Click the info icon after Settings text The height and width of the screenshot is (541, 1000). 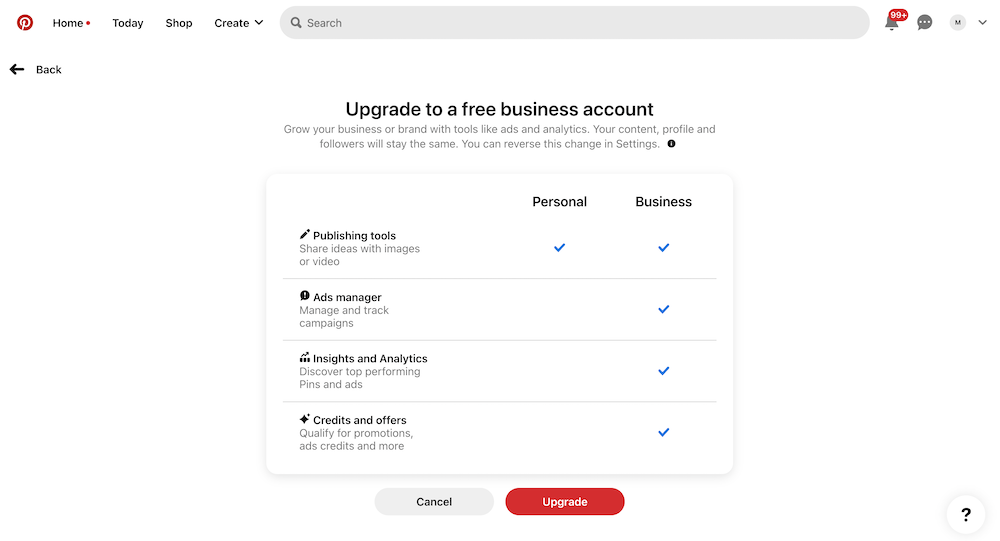click(x=672, y=144)
